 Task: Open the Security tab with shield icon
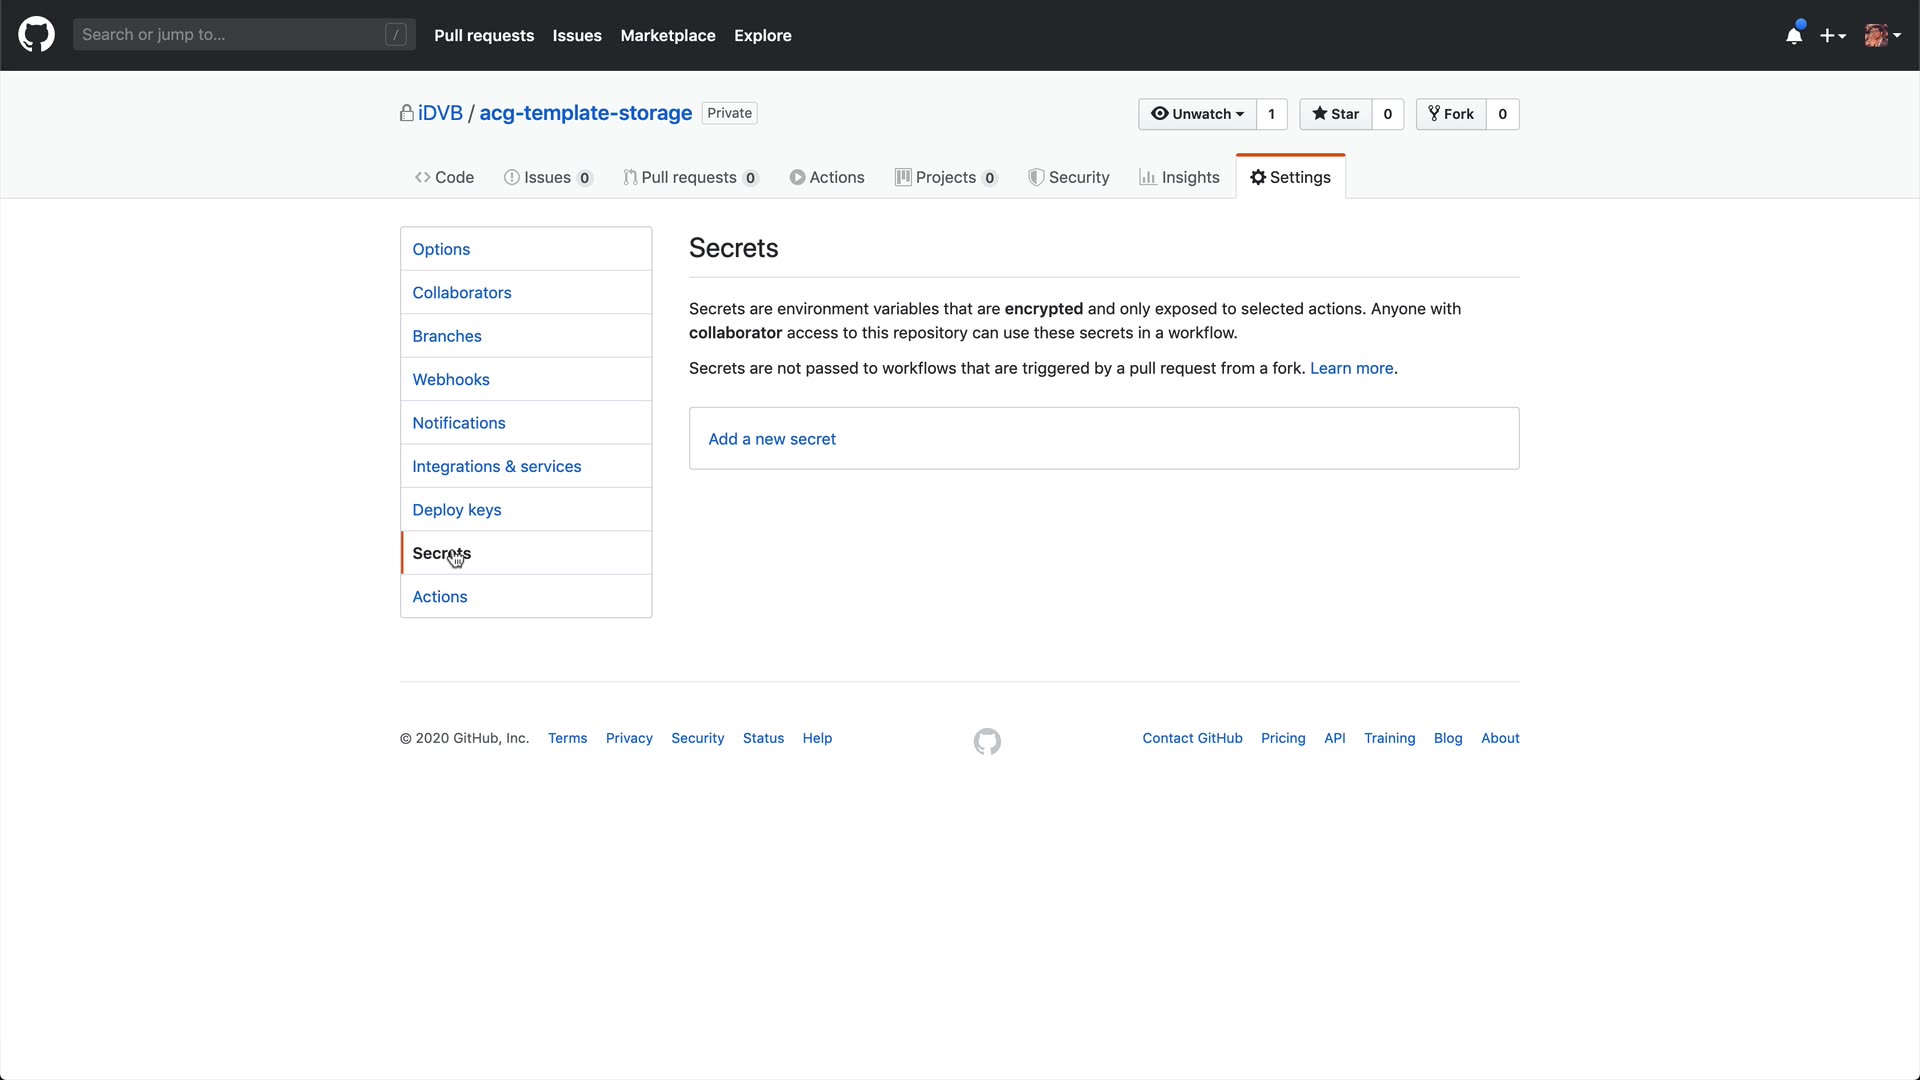[x=1069, y=177]
